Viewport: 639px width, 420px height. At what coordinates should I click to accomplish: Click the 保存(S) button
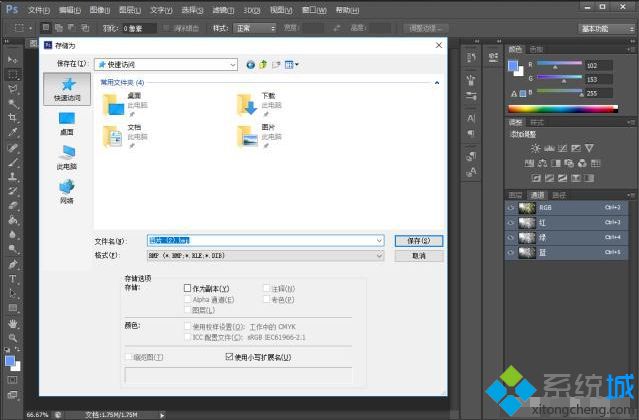pyautogui.click(x=419, y=241)
